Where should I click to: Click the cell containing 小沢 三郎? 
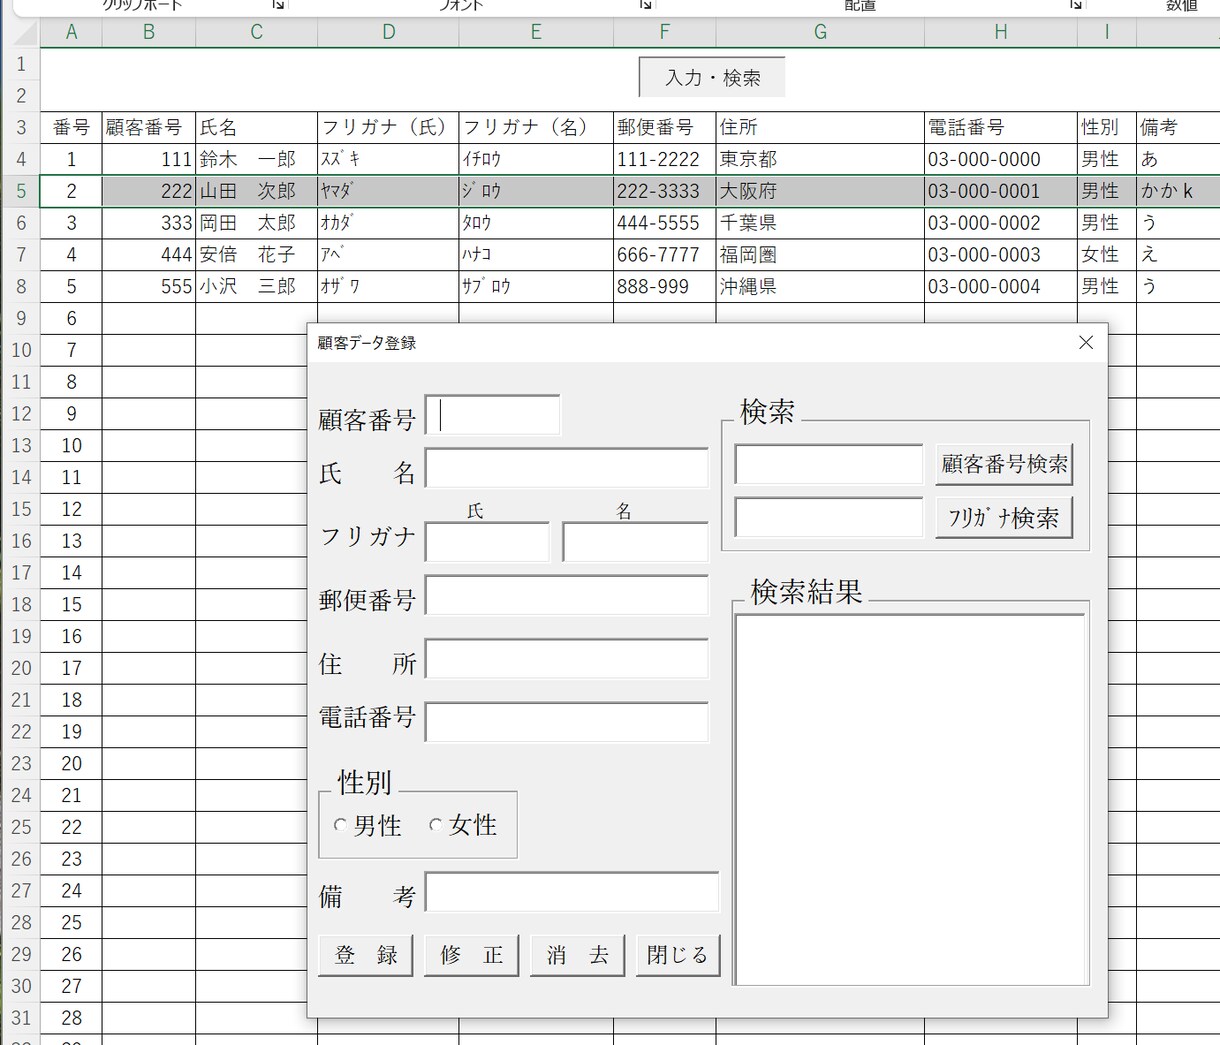point(257,287)
